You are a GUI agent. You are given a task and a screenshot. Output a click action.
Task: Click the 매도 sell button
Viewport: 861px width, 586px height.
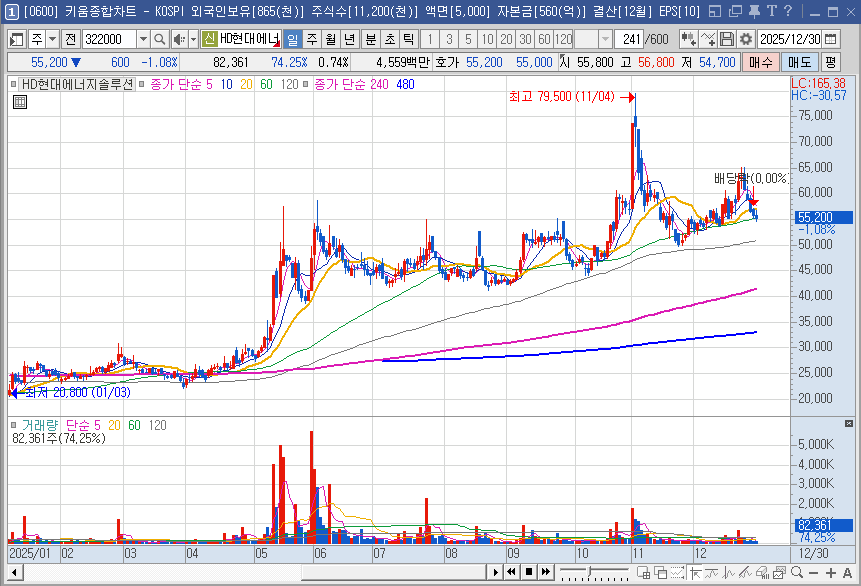pyautogui.click(x=800, y=62)
